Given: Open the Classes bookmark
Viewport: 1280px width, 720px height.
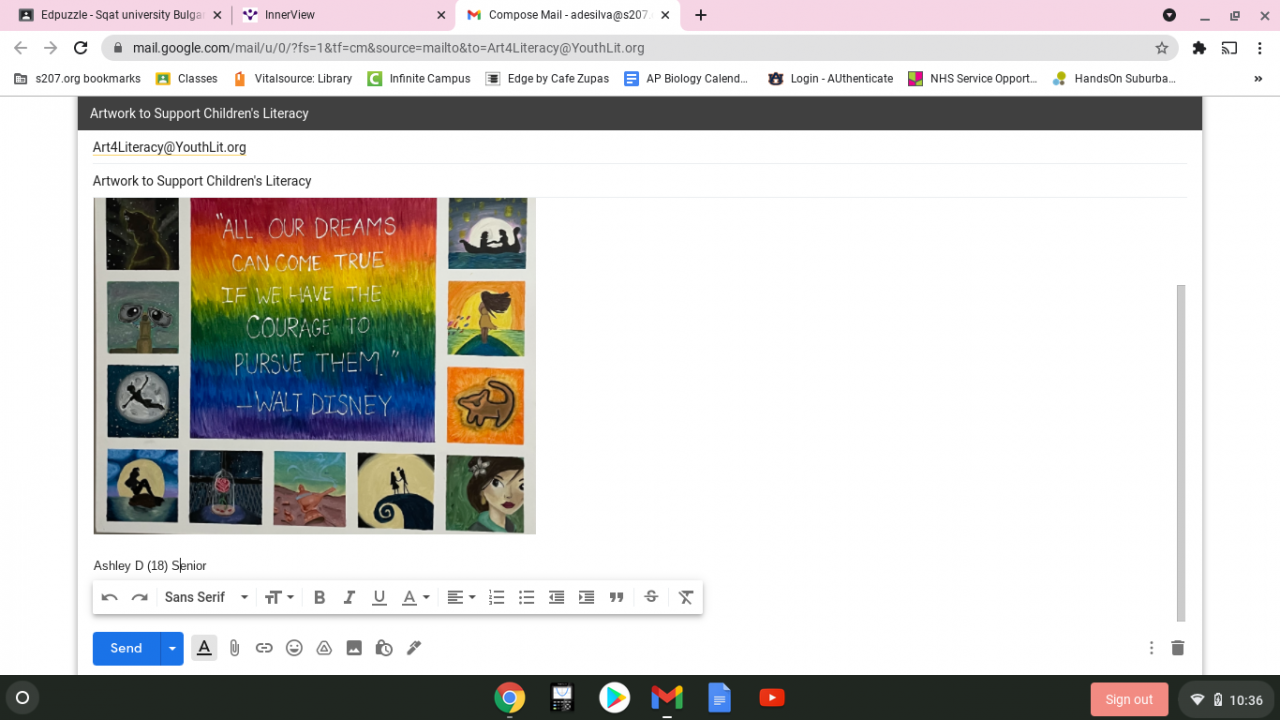Looking at the screenshot, I should (187, 79).
